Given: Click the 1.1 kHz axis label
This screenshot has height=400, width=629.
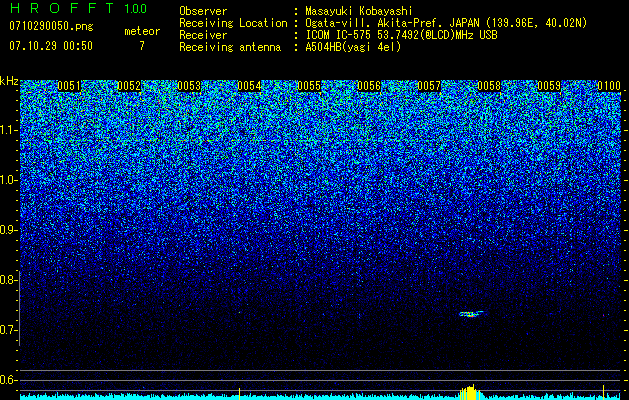Looking at the screenshot, I should click(x=8, y=130).
